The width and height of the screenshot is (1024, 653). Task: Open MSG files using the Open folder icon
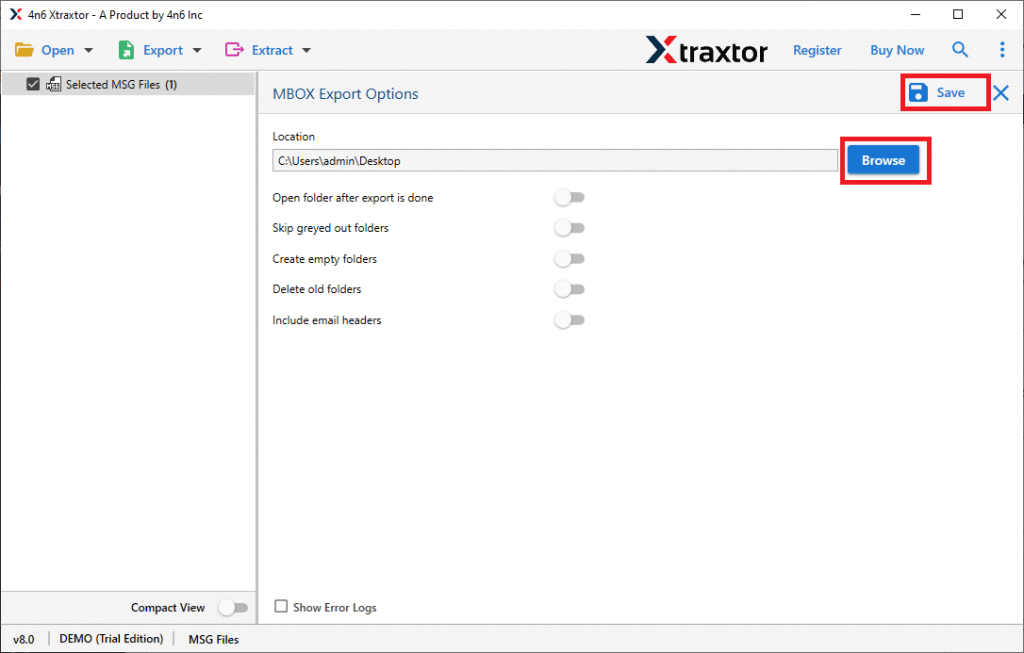click(25, 49)
